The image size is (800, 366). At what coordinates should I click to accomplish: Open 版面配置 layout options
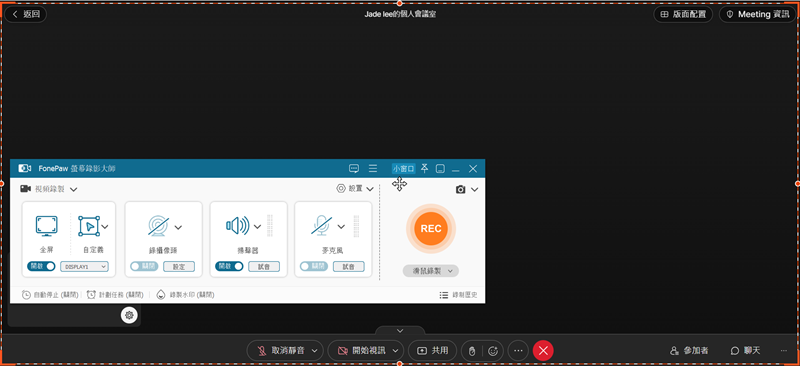[683, 14]
